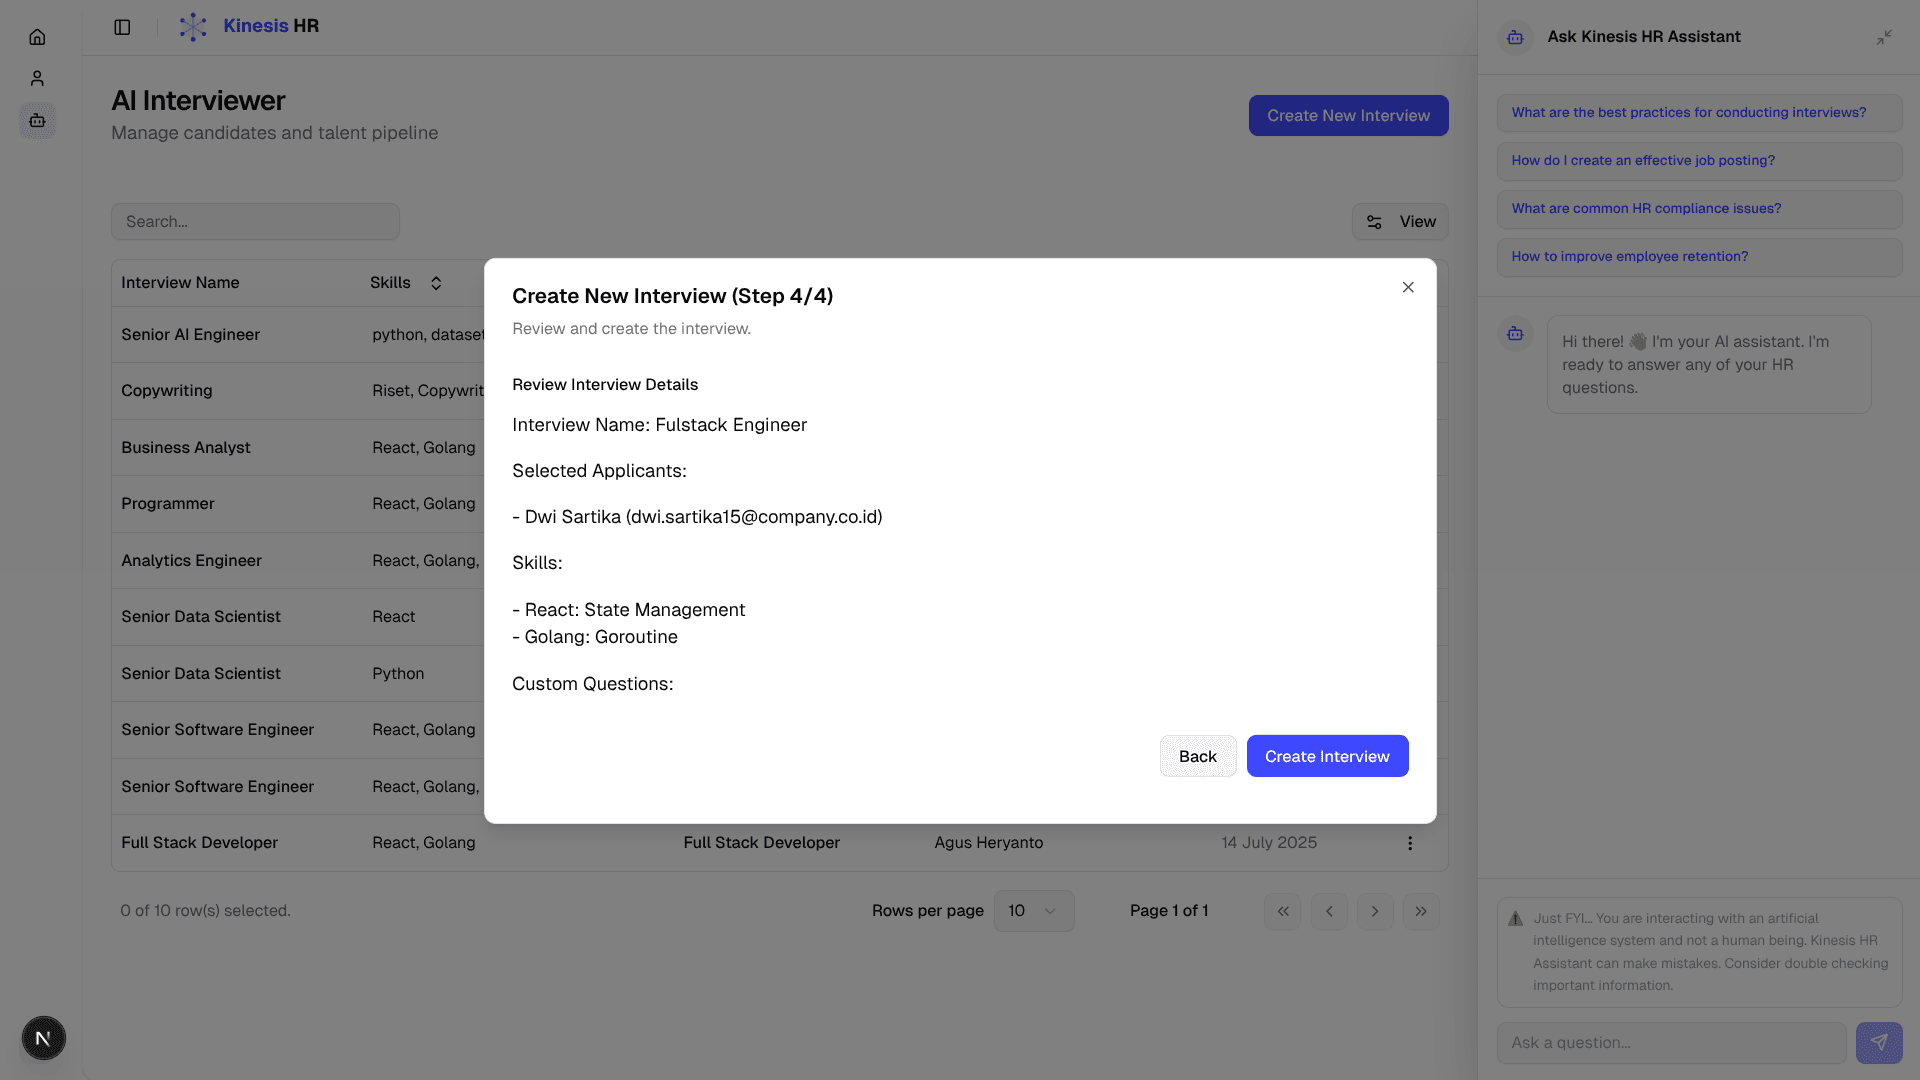The image size is (1920, 1080).
Task: Open the Rows per page dropdown
Action: 1033,911
